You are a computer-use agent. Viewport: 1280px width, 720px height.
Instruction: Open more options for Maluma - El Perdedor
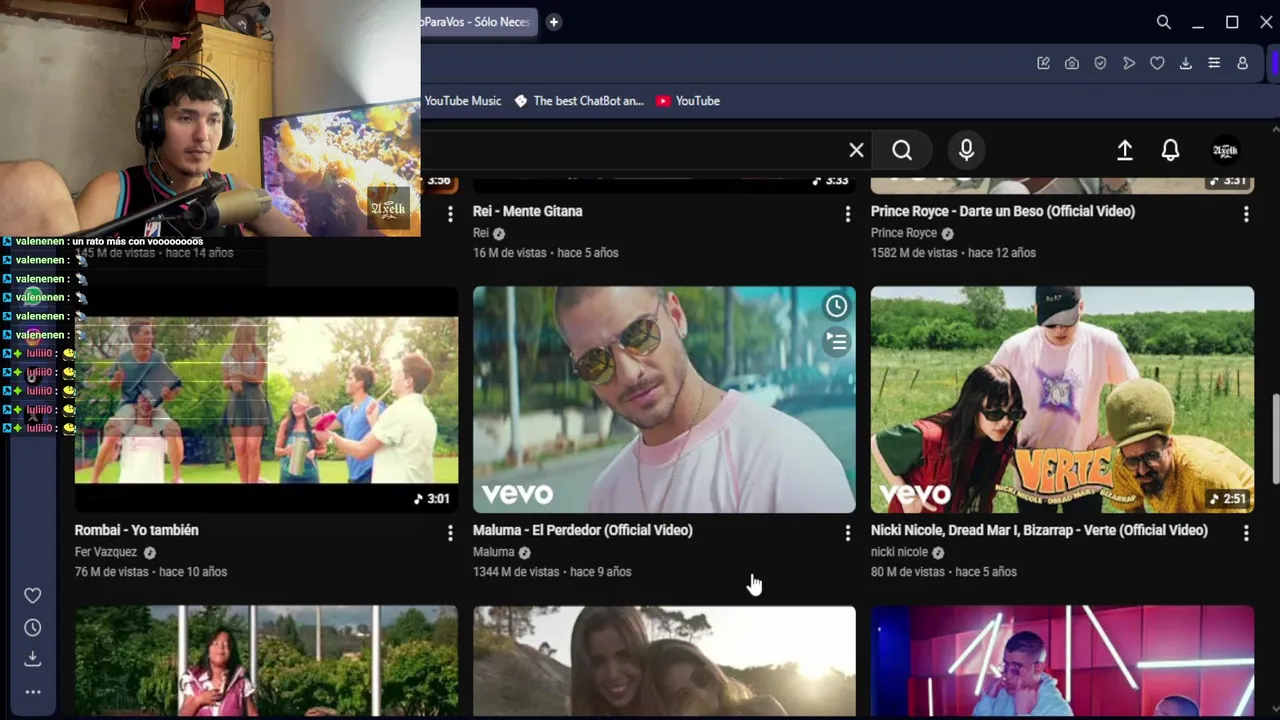click(848, 533)
